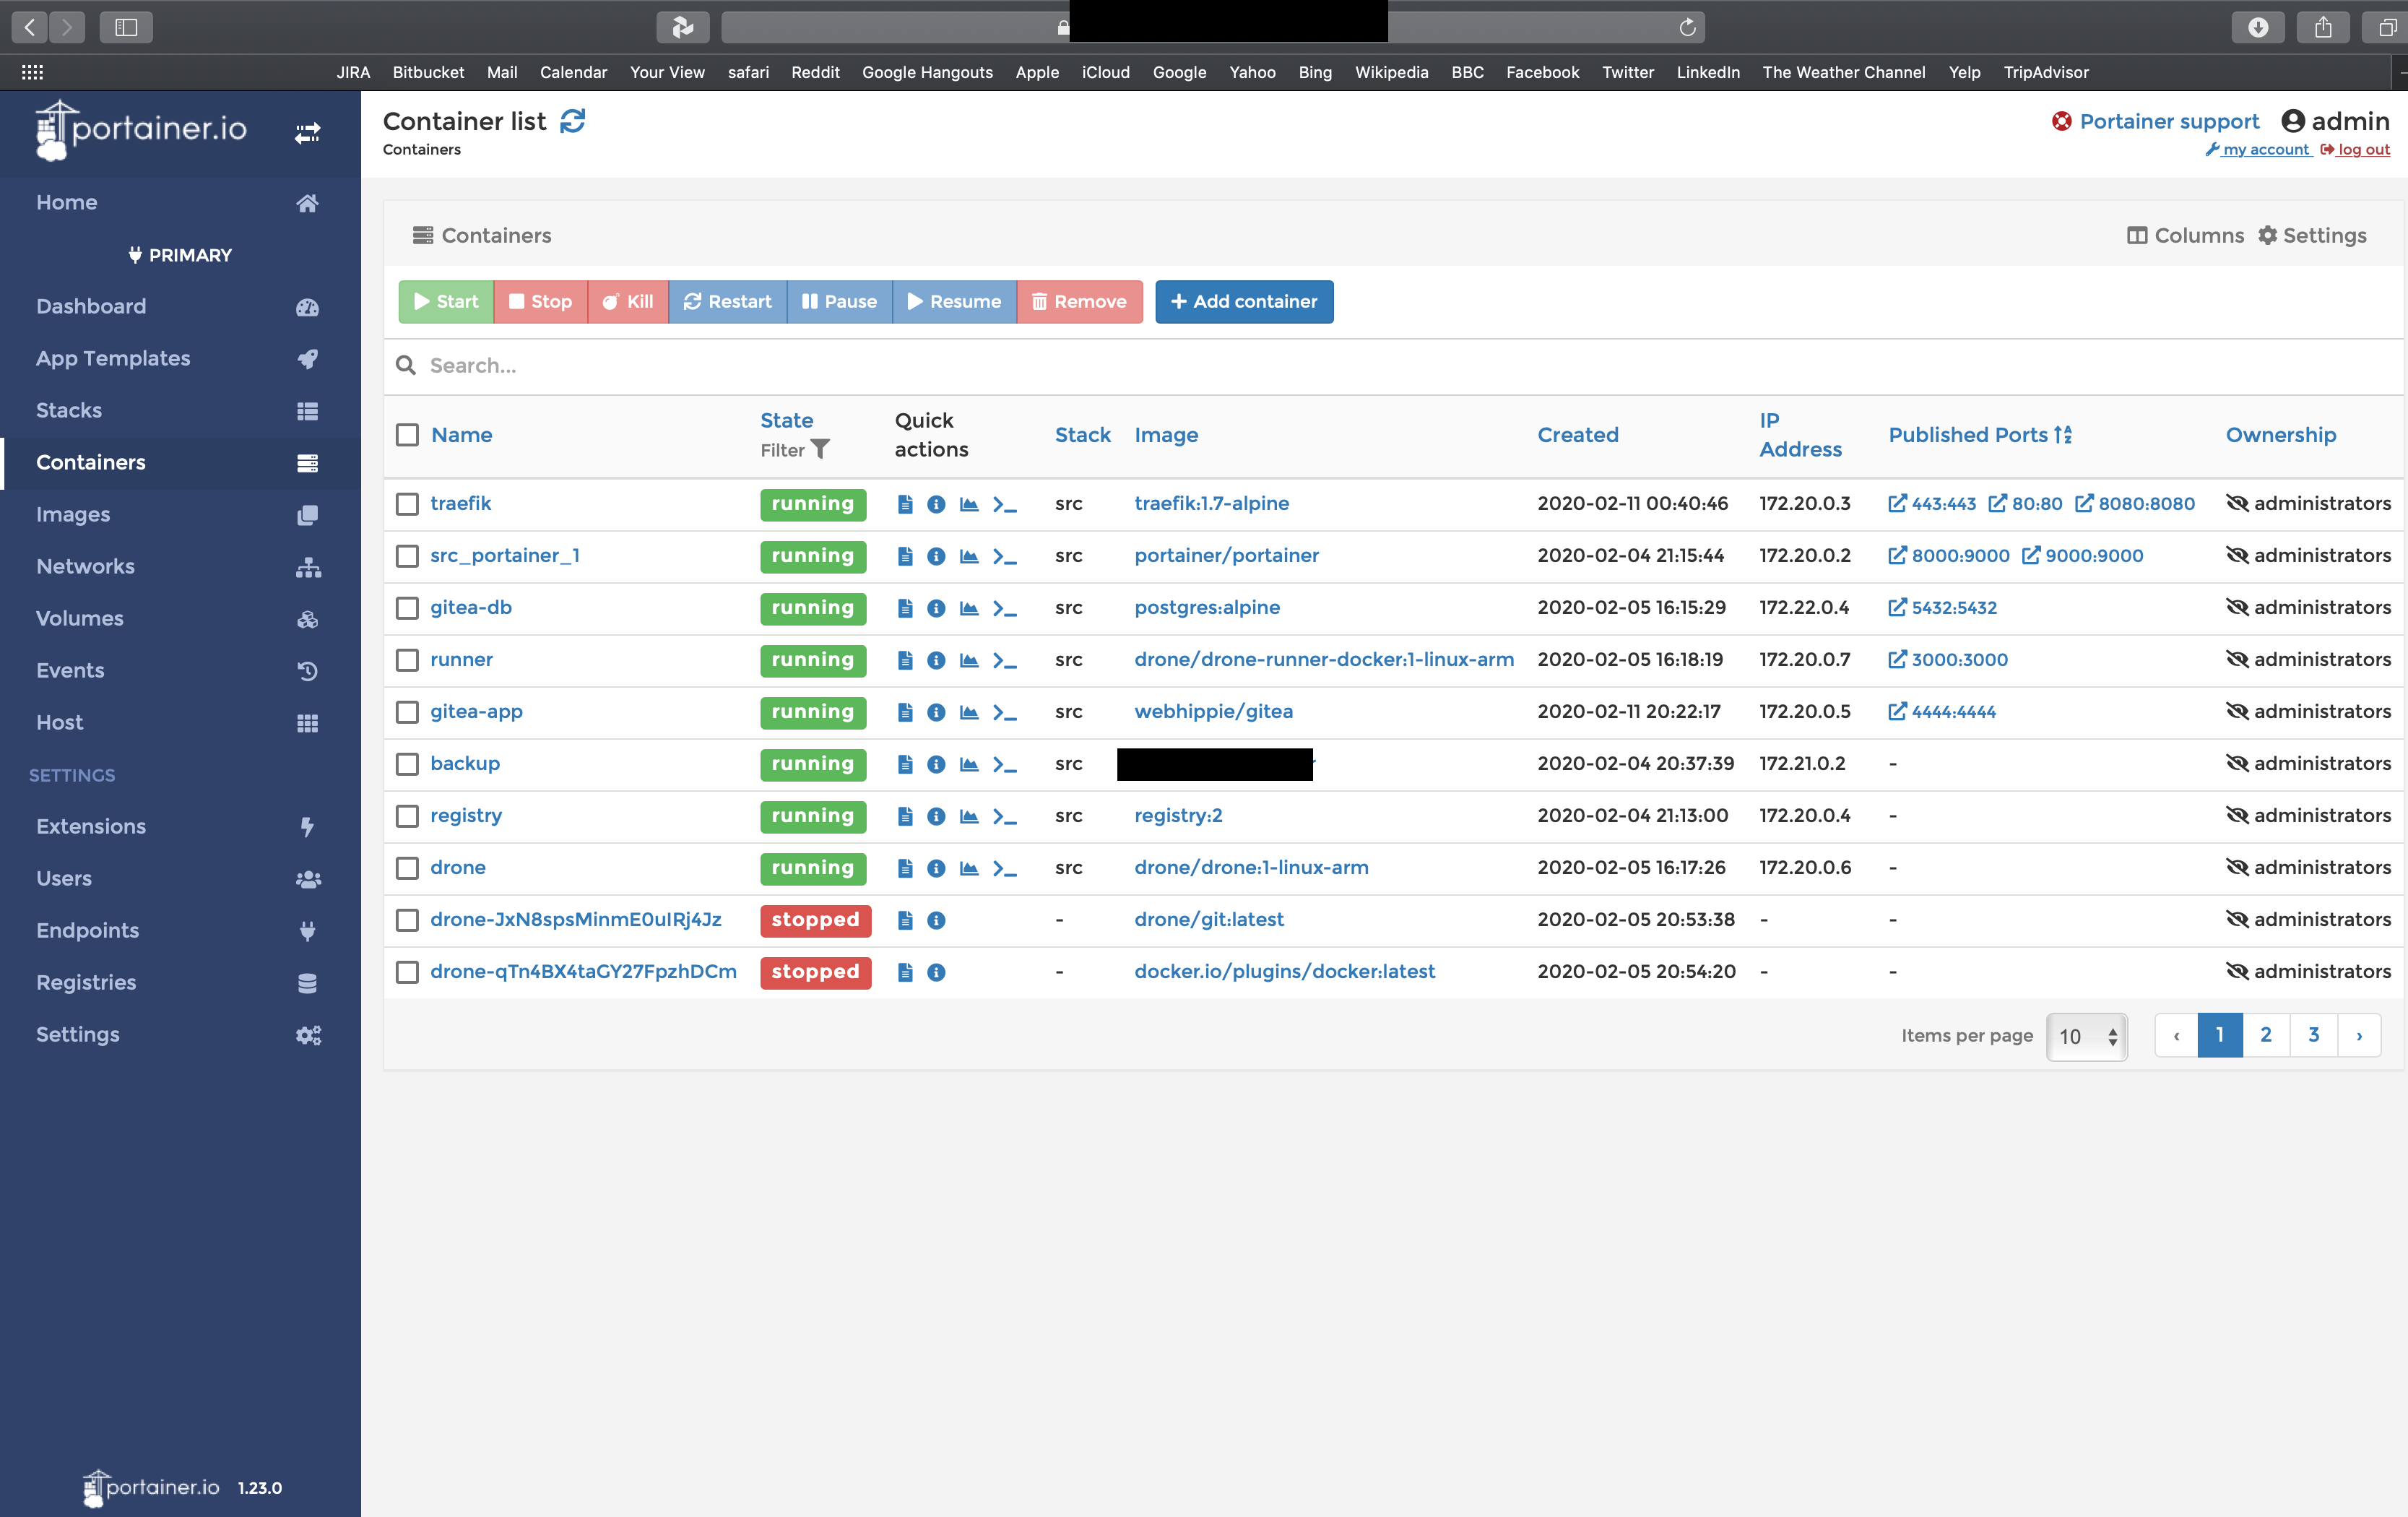Open logs icon for traefik container
Viewport: 2408px width, 1517px height.
pyautogui.click(x=905, y=504)
